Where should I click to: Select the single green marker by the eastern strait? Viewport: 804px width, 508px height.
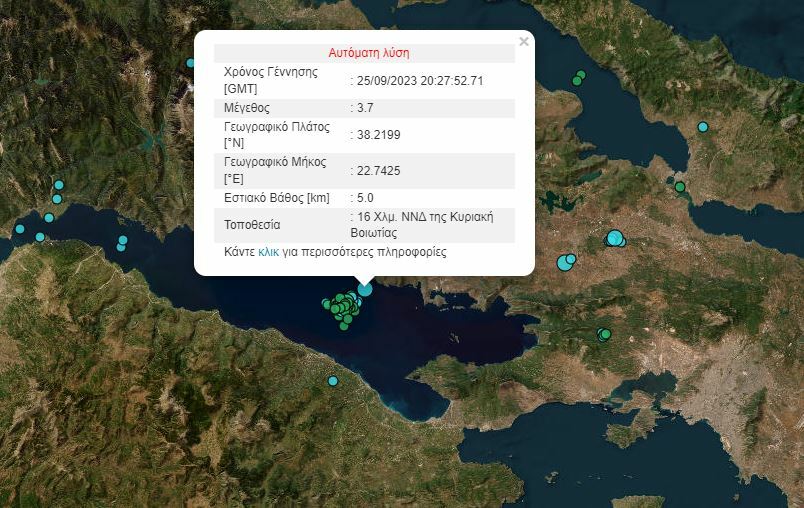click(680, 187)
